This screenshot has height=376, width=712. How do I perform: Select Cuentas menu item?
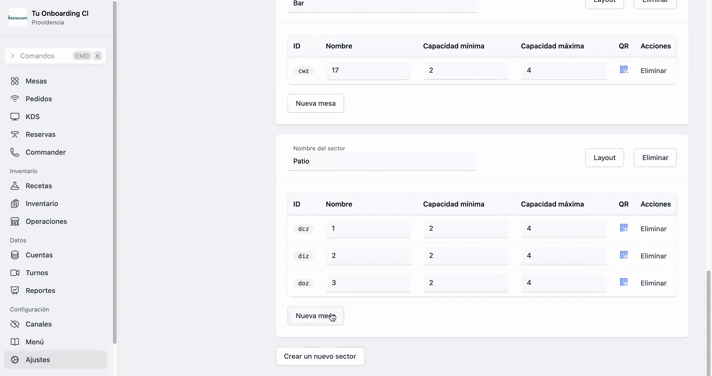pos(39,255)
